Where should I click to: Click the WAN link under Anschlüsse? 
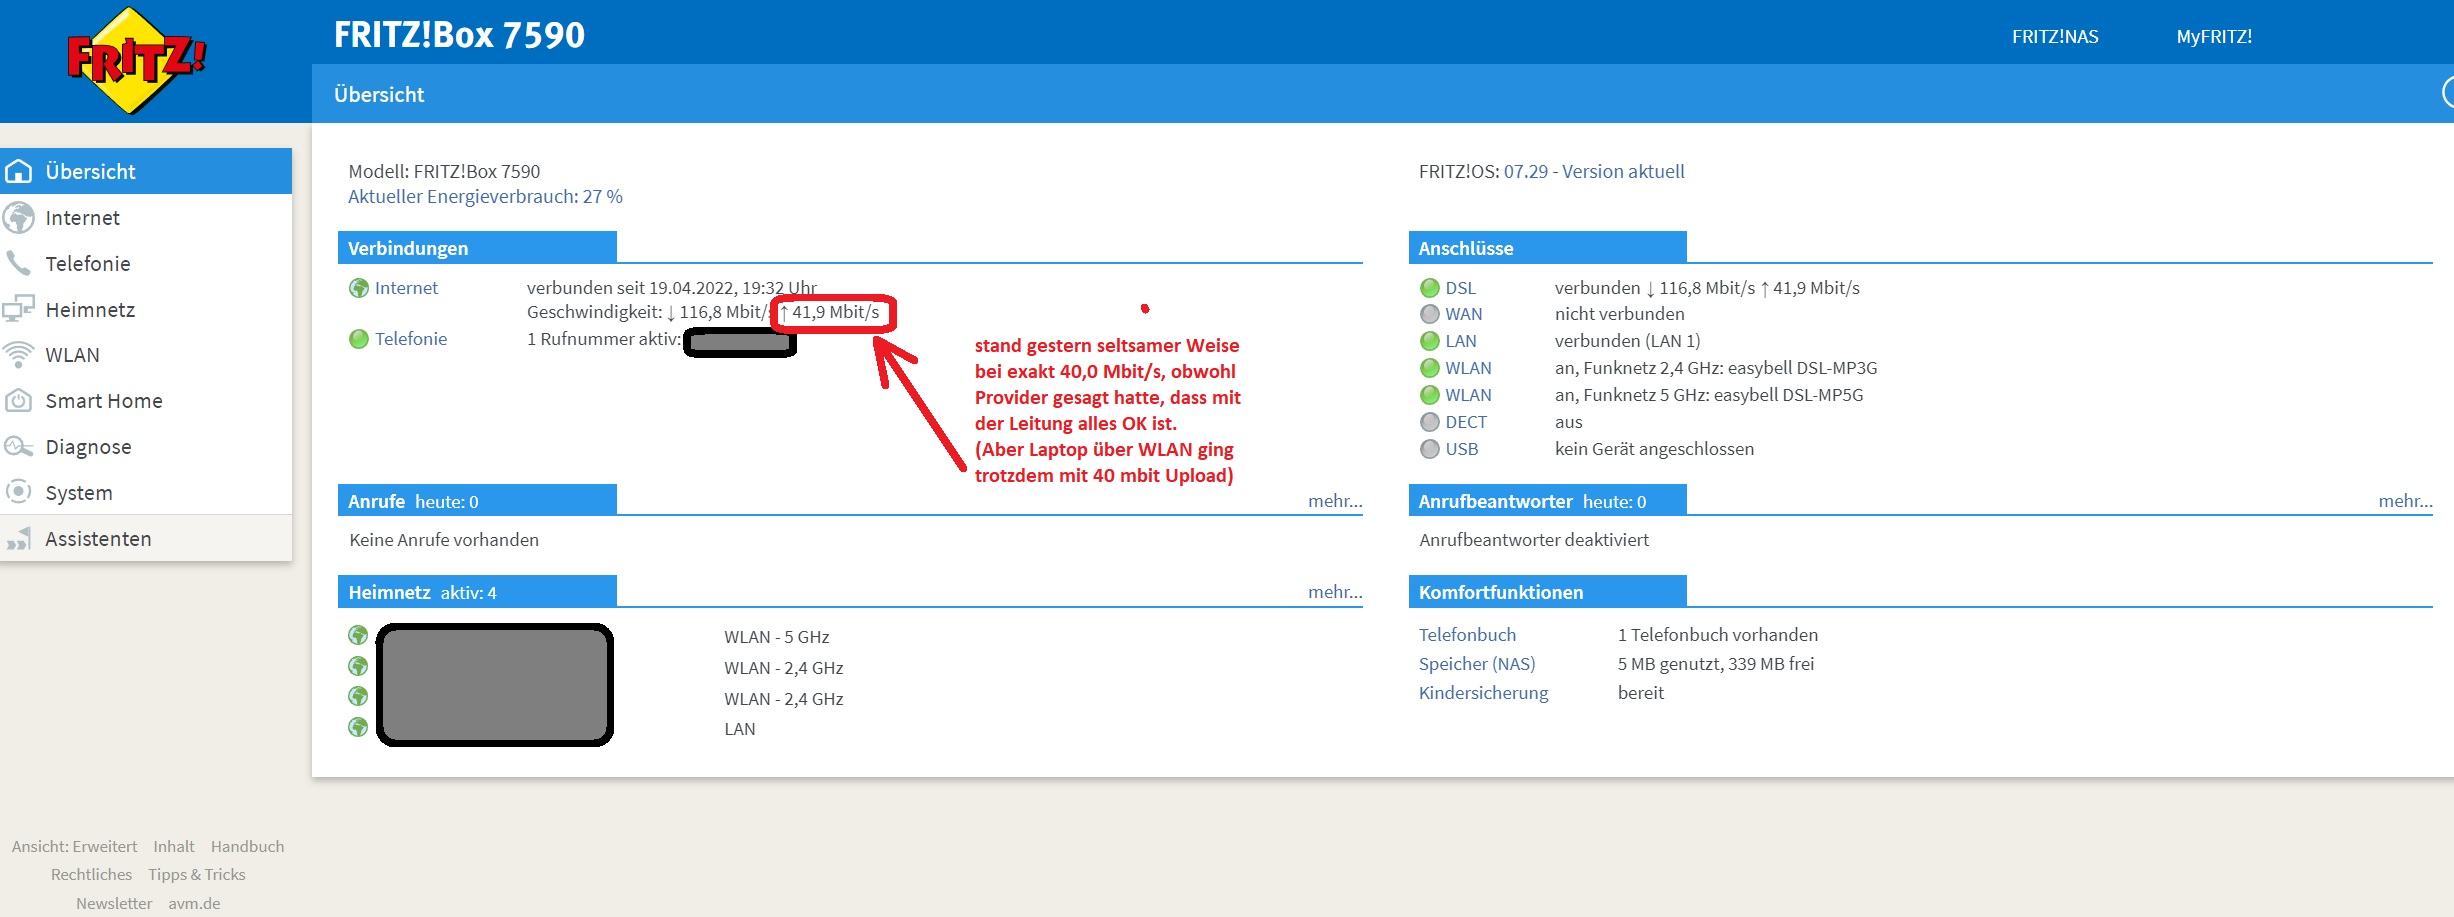1463,314
